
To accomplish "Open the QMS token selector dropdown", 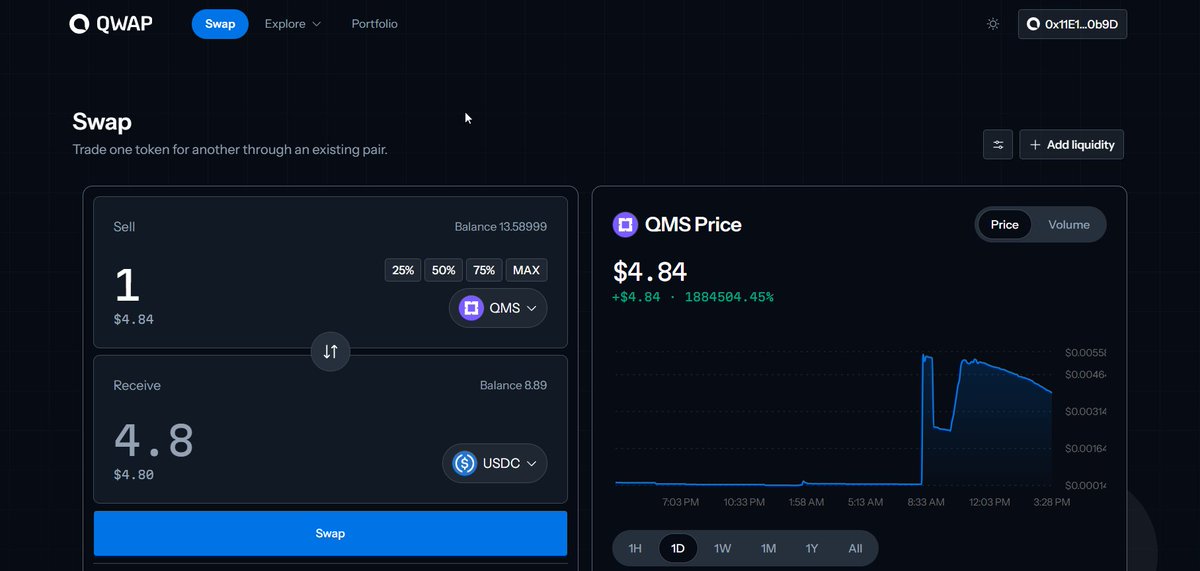I will pos(498,308).
